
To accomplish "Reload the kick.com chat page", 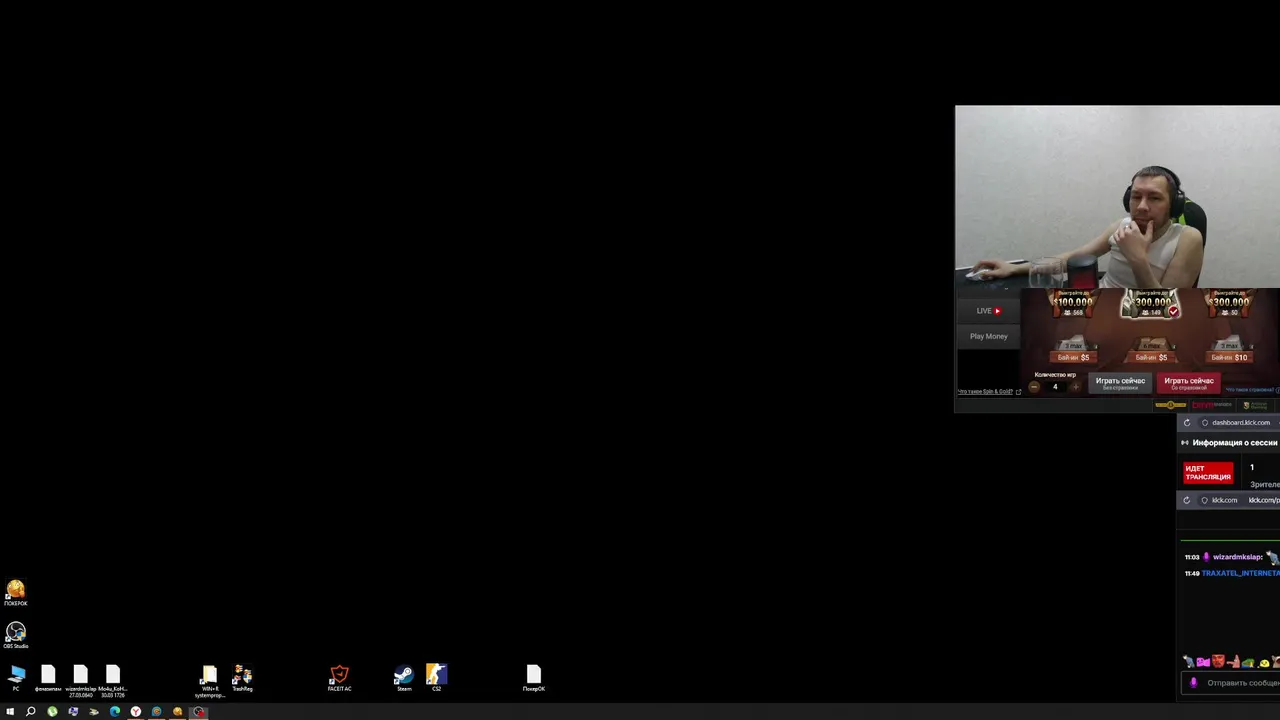I will [1187, 500].
